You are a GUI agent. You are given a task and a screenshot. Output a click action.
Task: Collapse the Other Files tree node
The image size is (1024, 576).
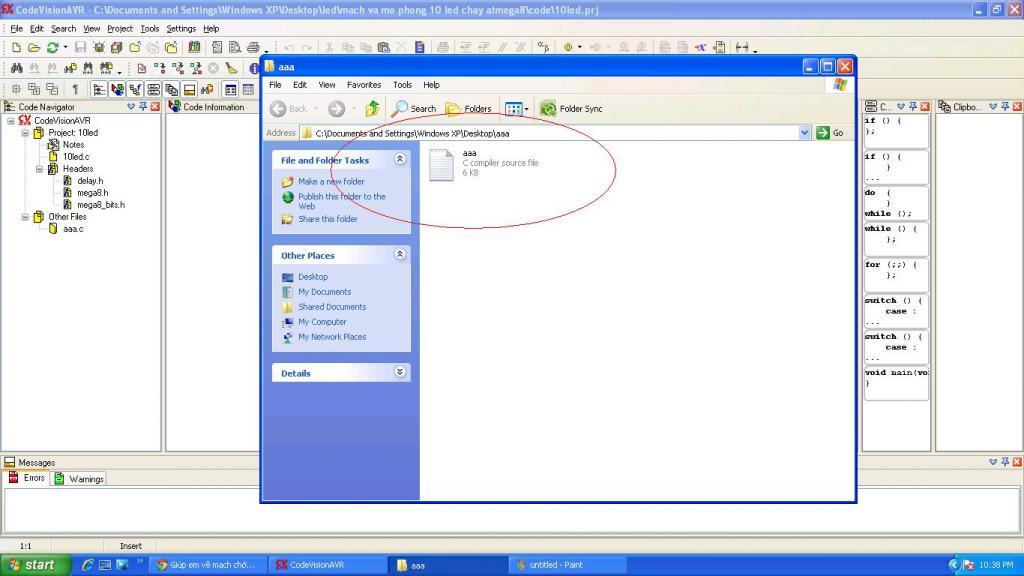(25, 217)
